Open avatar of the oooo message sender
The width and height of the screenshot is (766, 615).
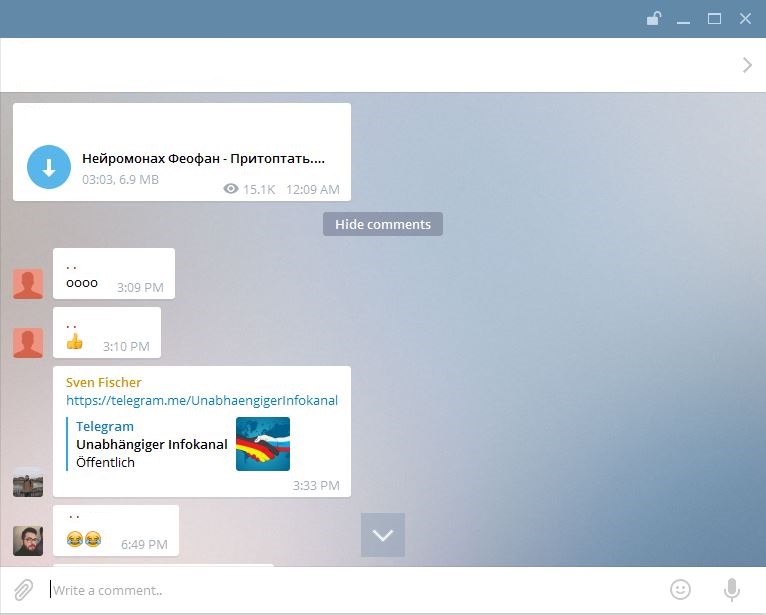tap(28, 283)
